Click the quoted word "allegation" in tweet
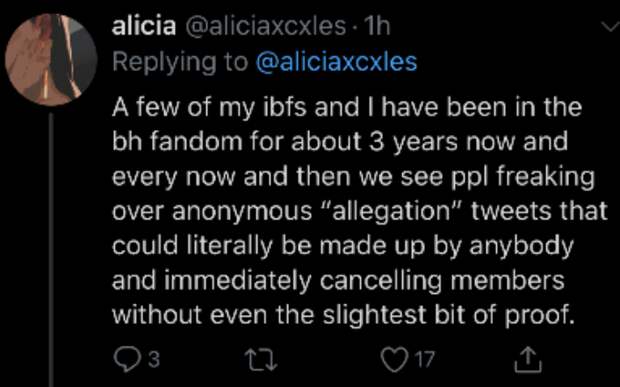Viewport: 620px width, 387px height. (x=392, y=211)
